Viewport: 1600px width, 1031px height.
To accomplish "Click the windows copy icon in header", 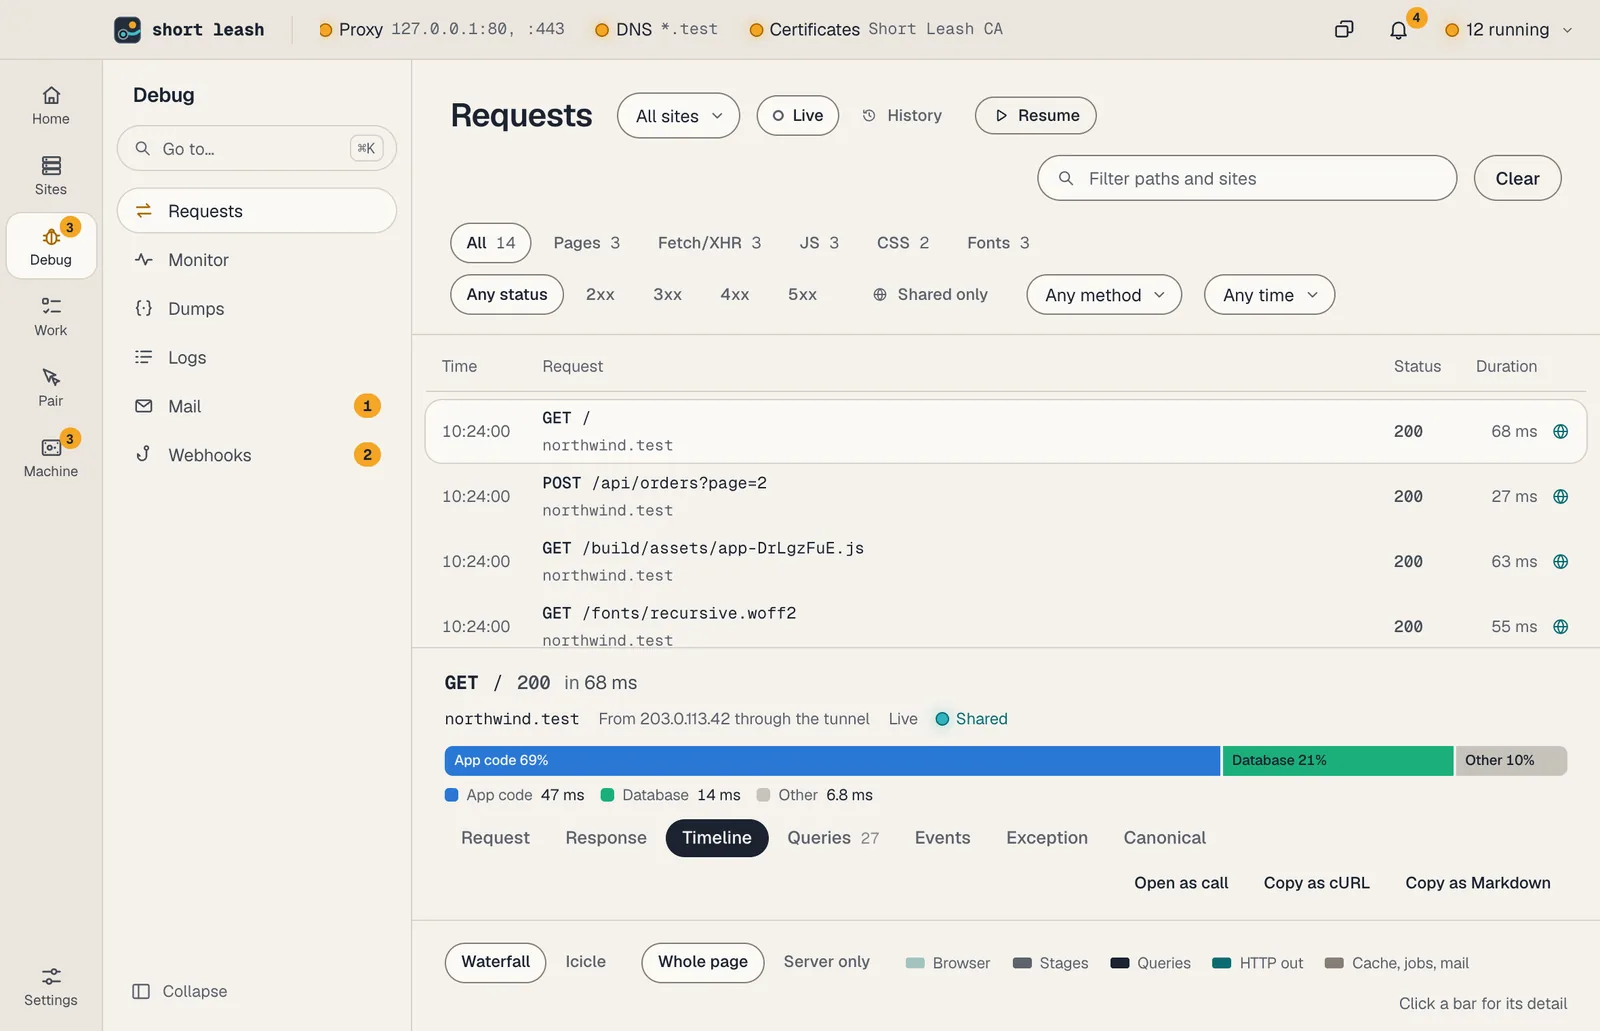I will [1344, 29].
